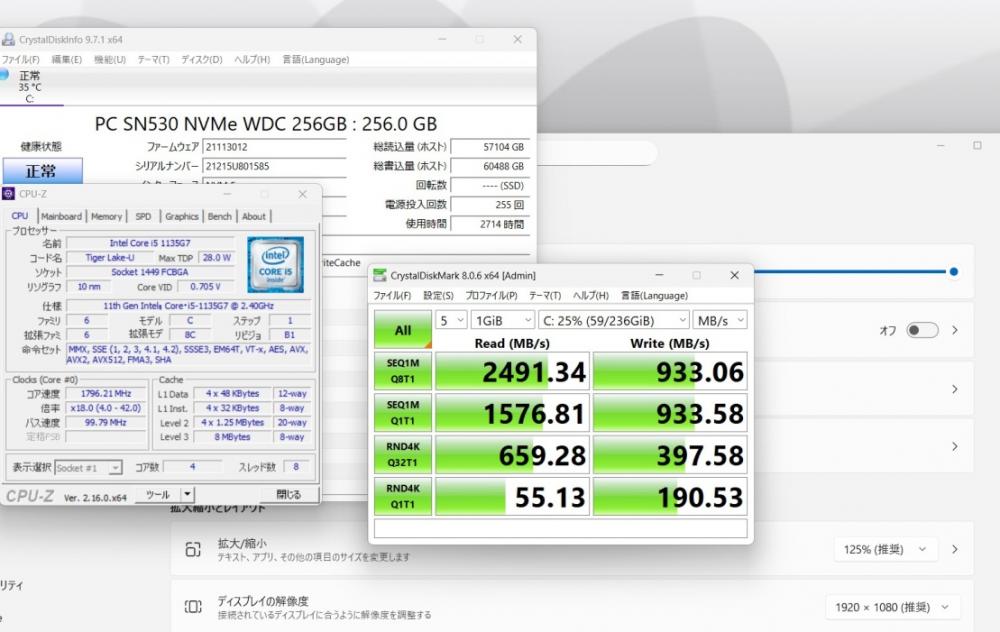This screenshot has height=632, width=1000.
Task: Switch to the Bench tab in CPU-Z
Action: point(219,216)
